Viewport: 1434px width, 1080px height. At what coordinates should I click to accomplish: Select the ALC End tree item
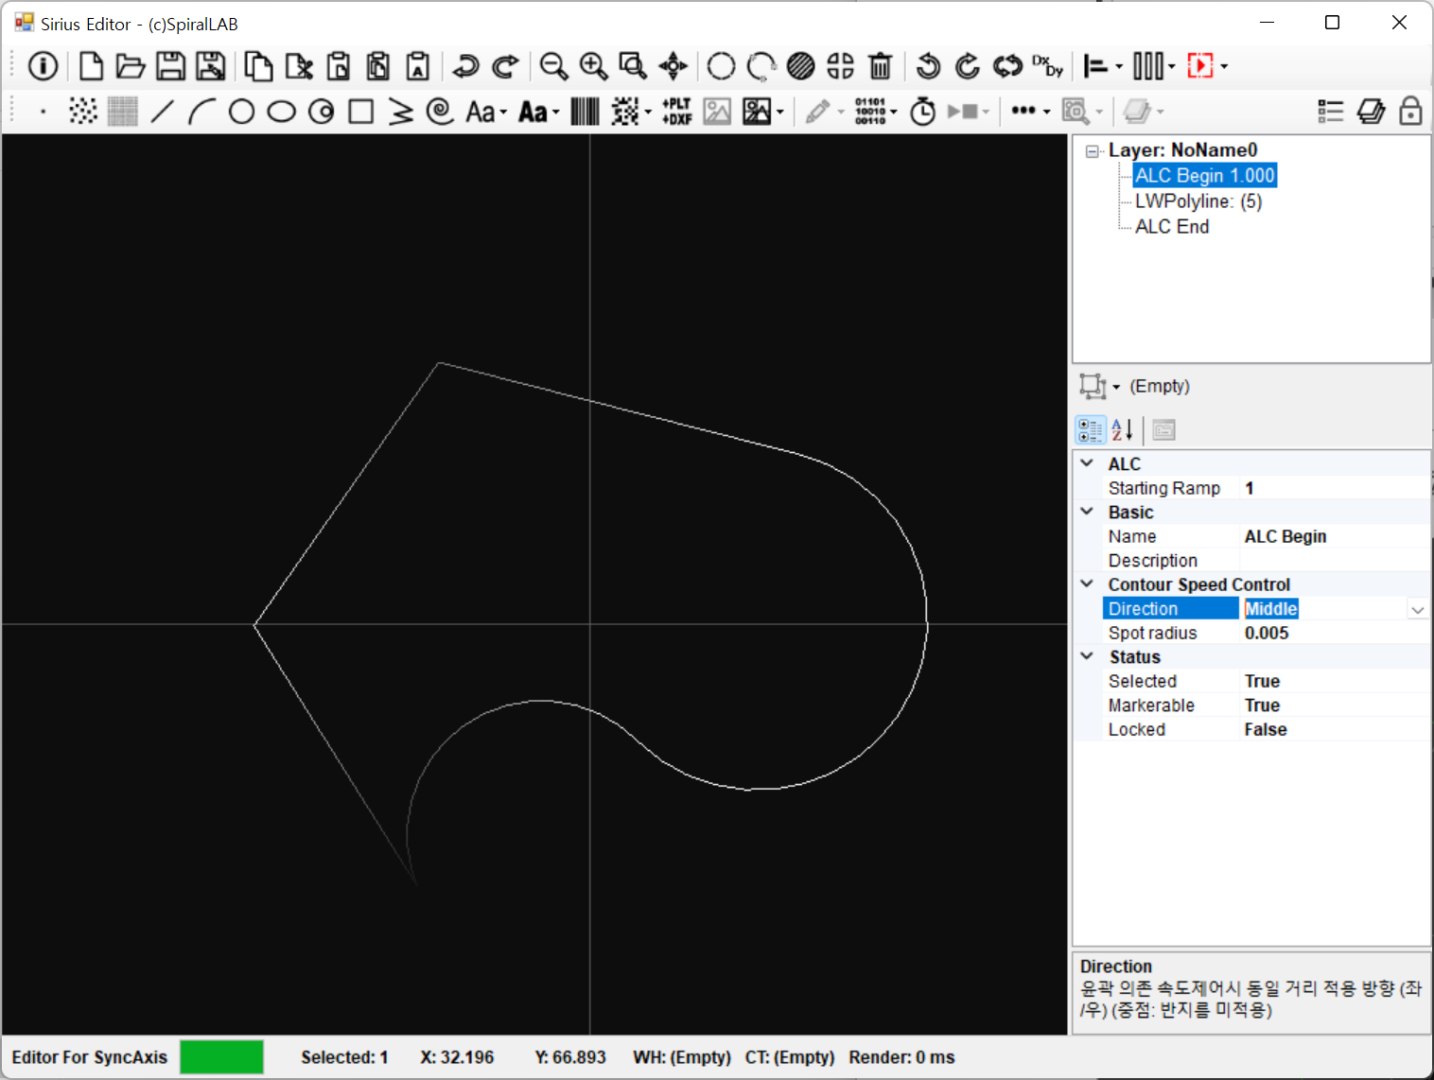pos(1172,227)
